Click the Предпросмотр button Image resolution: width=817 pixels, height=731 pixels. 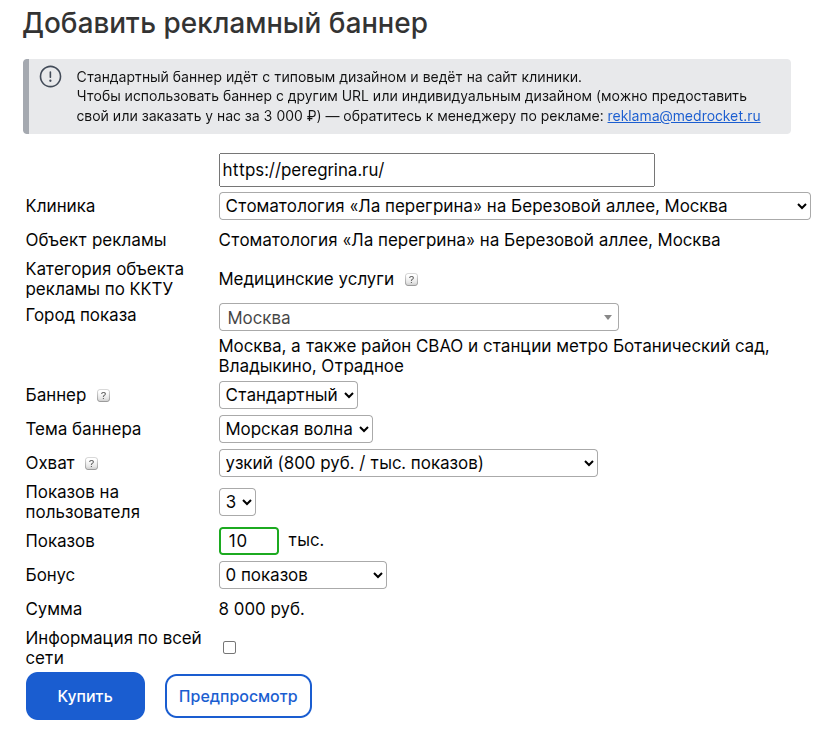coord(238,696)
